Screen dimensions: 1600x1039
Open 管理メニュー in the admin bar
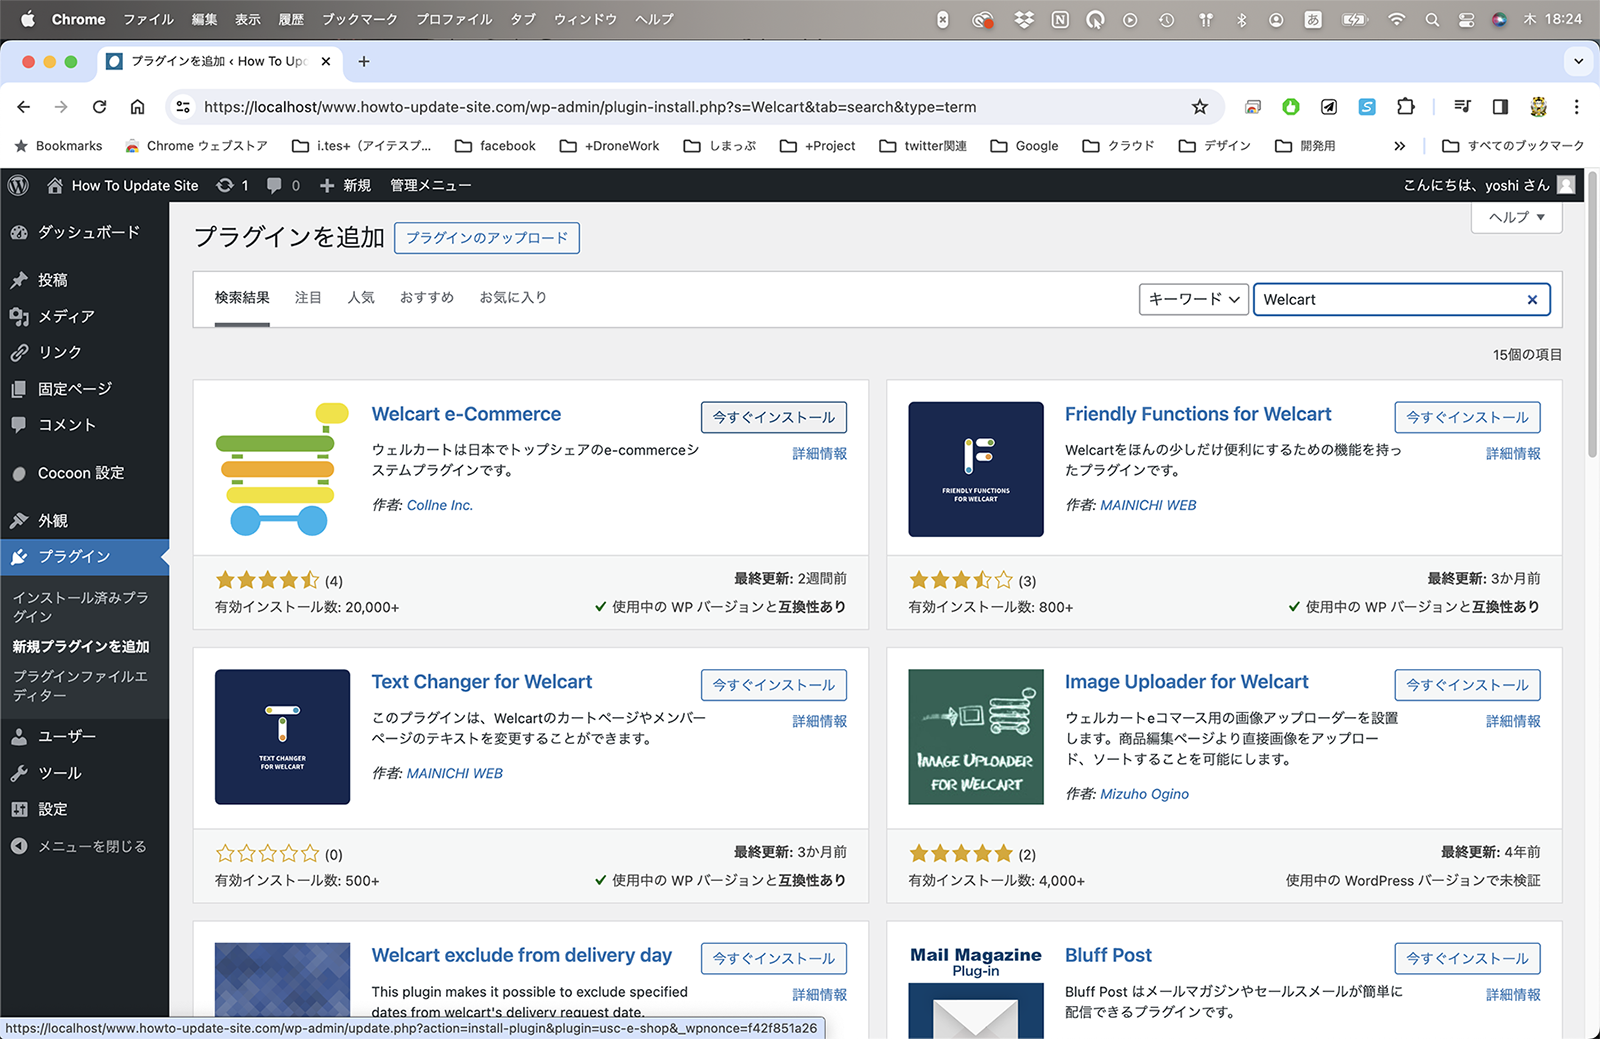tap(430, 185)
